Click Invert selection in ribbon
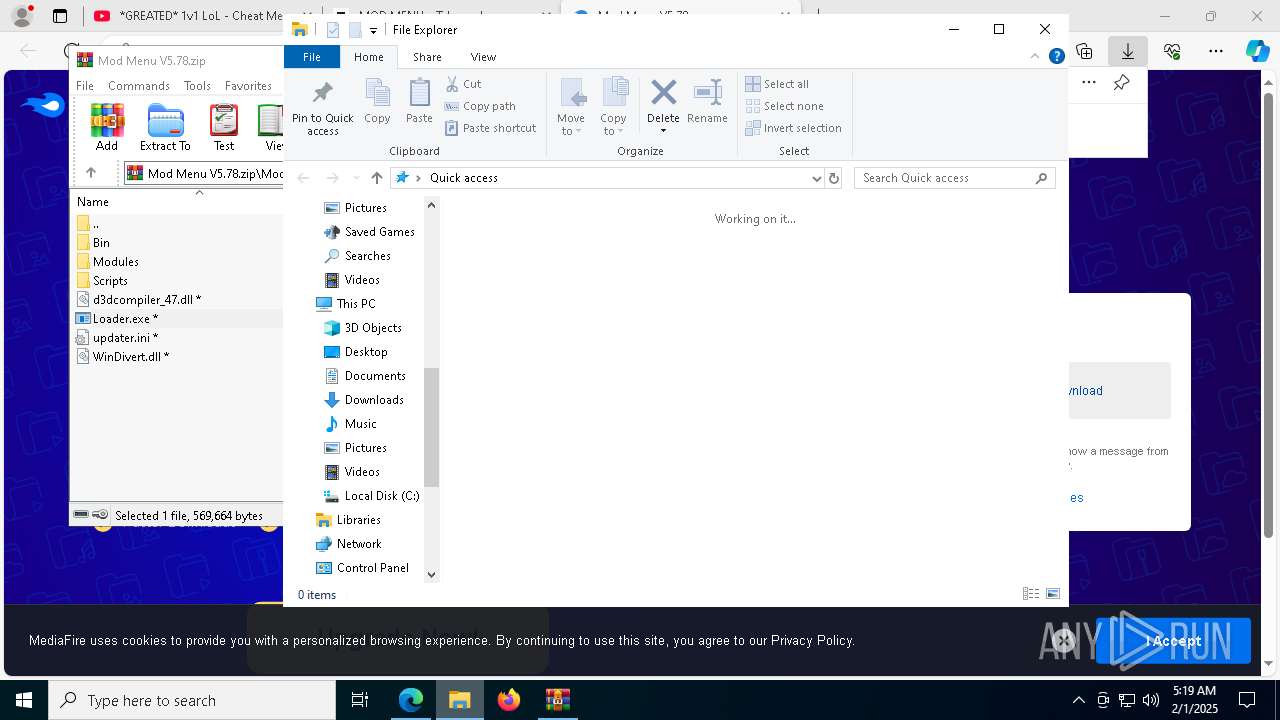Viewport: 1280px width, 720px height. pos(793,128)
